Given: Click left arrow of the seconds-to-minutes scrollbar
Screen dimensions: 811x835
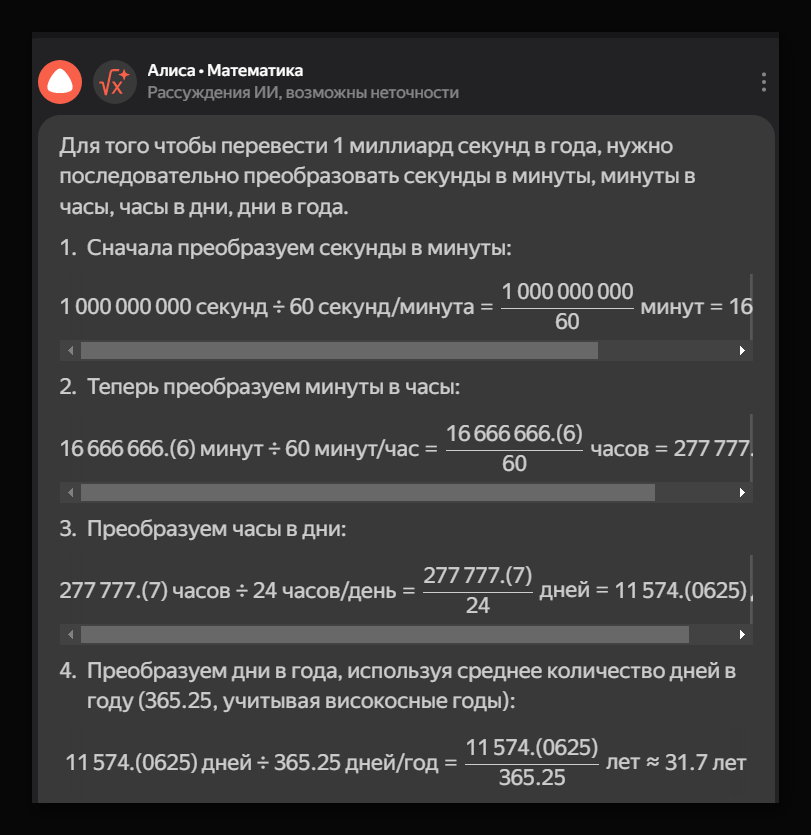Looking at the screenshot, I should click(x=70, y=351).
